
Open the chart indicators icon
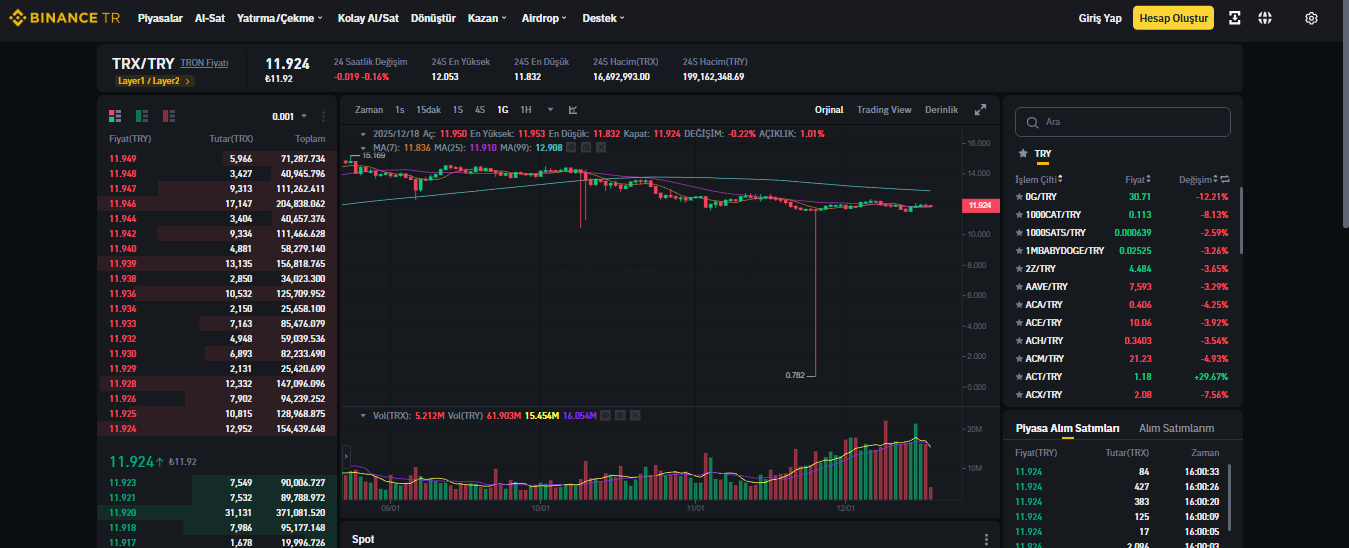(573, 110)
